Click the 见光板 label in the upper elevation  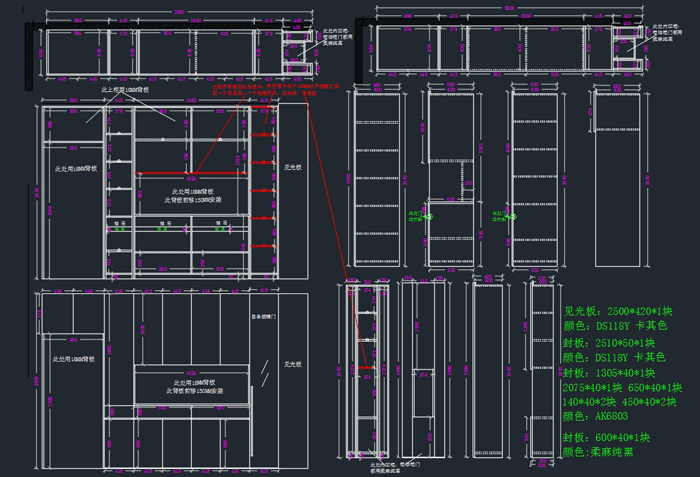click(292, 168)
